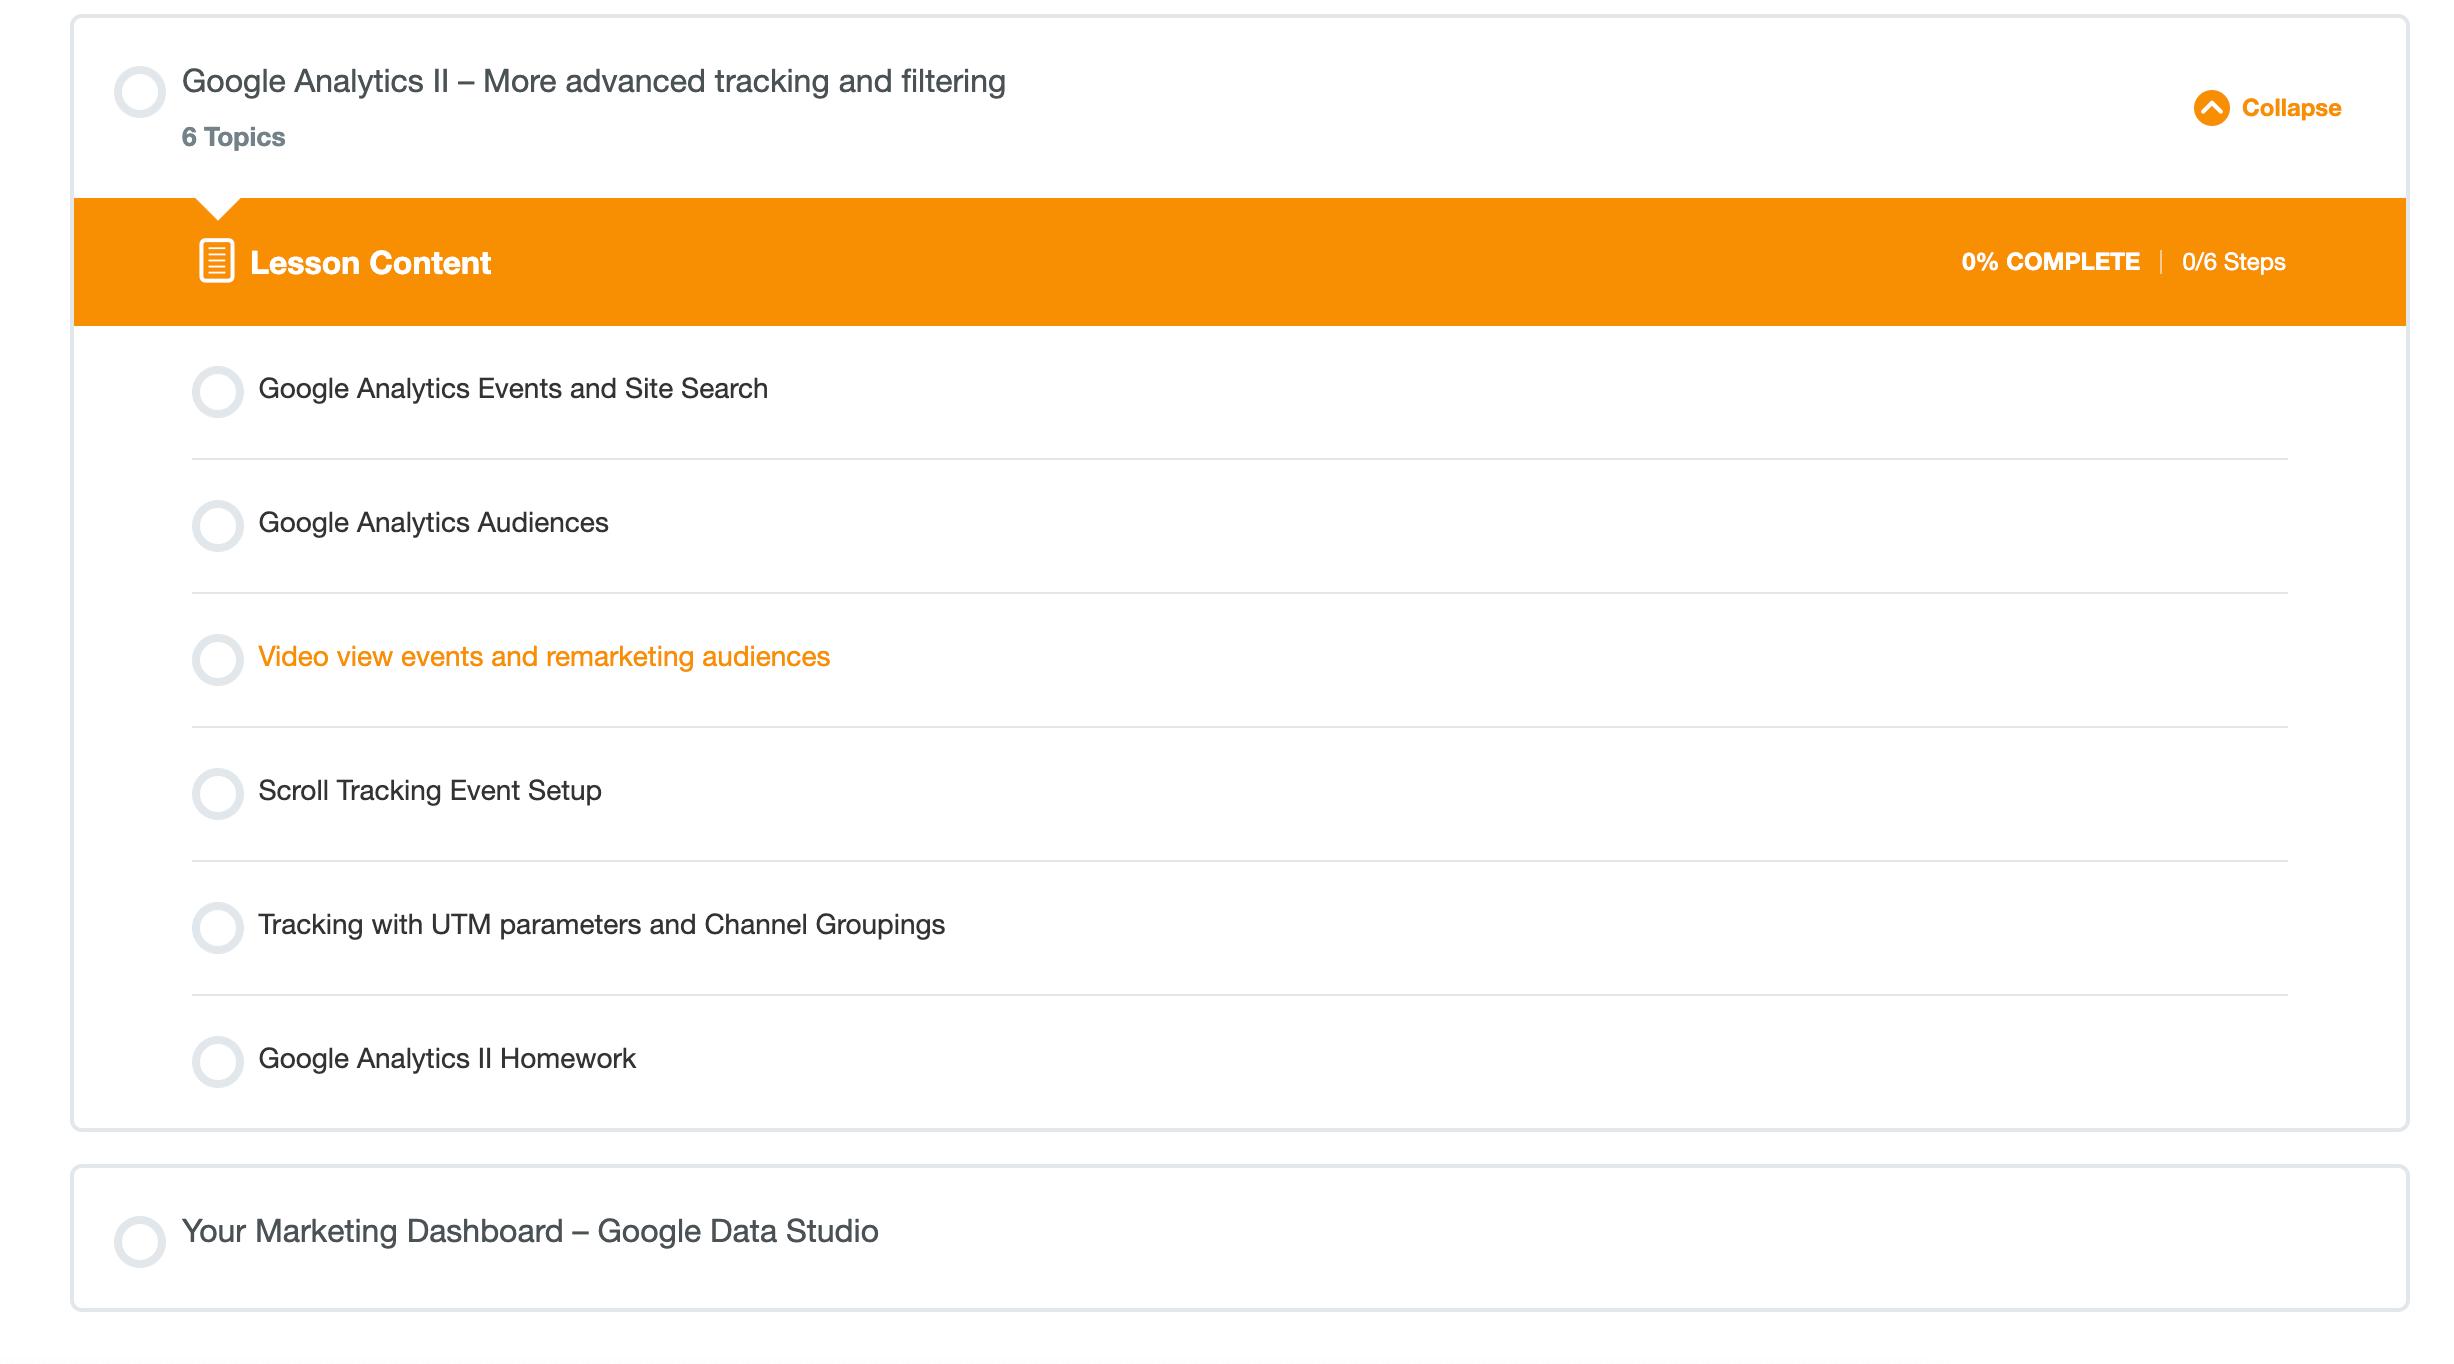Open Google Analytics Events and Site Search topic
The width and height of the screenshot is (2454, 1364).
coord(513,389)
